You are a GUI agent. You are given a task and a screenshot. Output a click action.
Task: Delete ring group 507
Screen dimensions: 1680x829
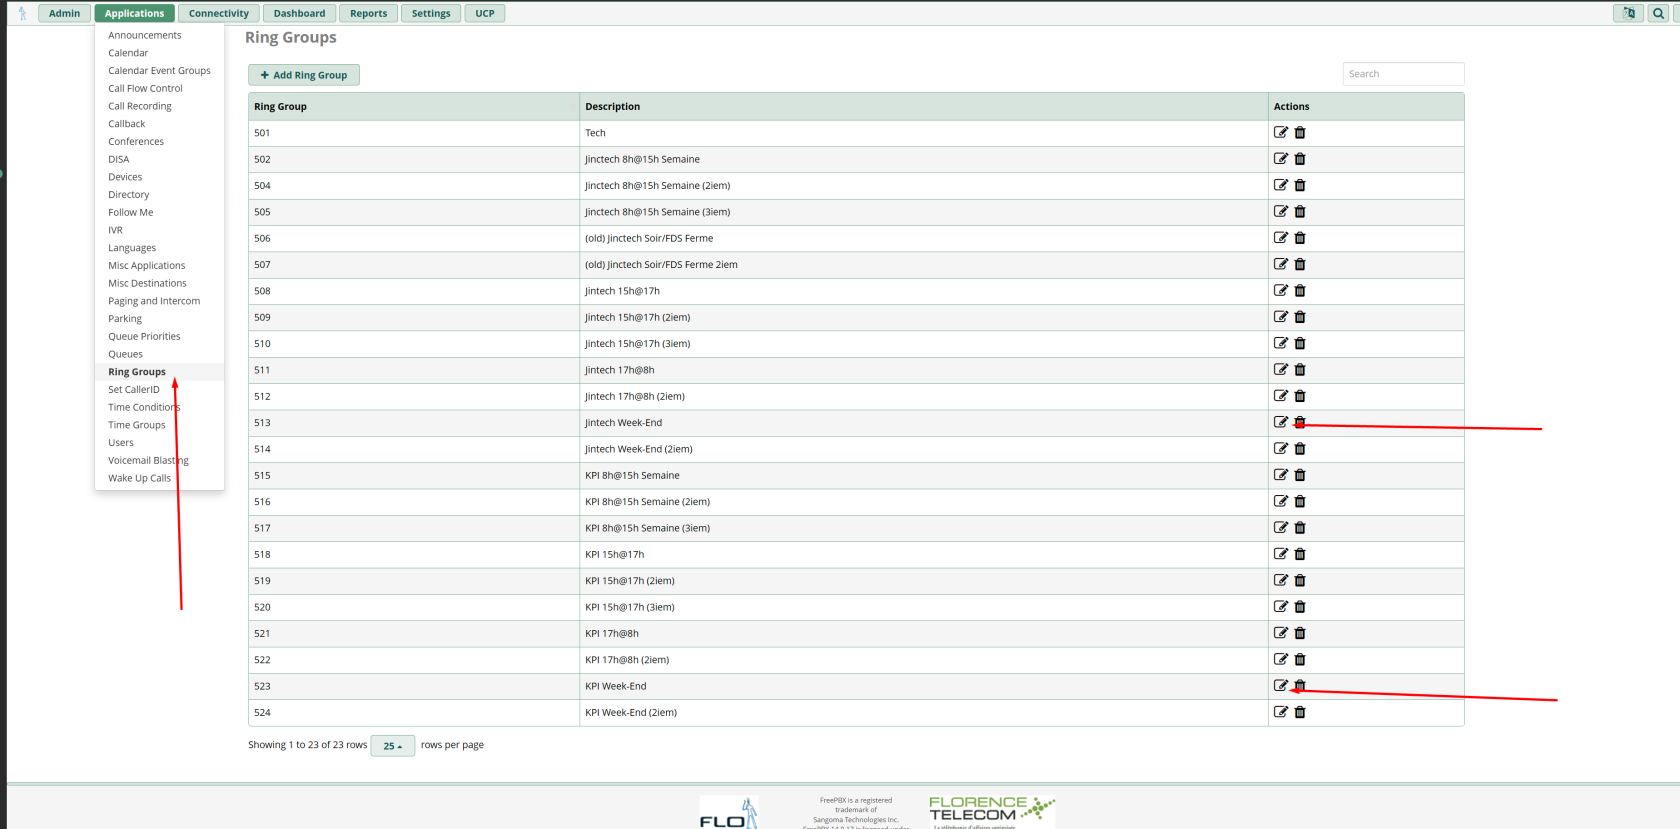click(1300, 264)
